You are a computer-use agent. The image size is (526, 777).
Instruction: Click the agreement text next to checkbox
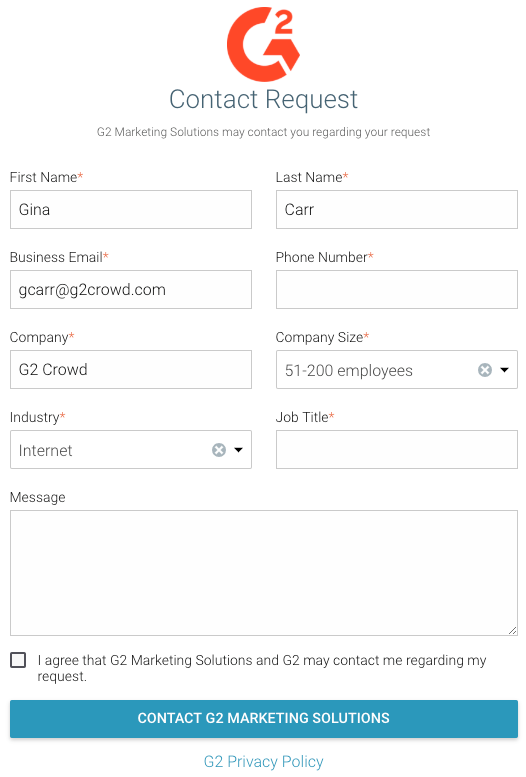[262, 668]
